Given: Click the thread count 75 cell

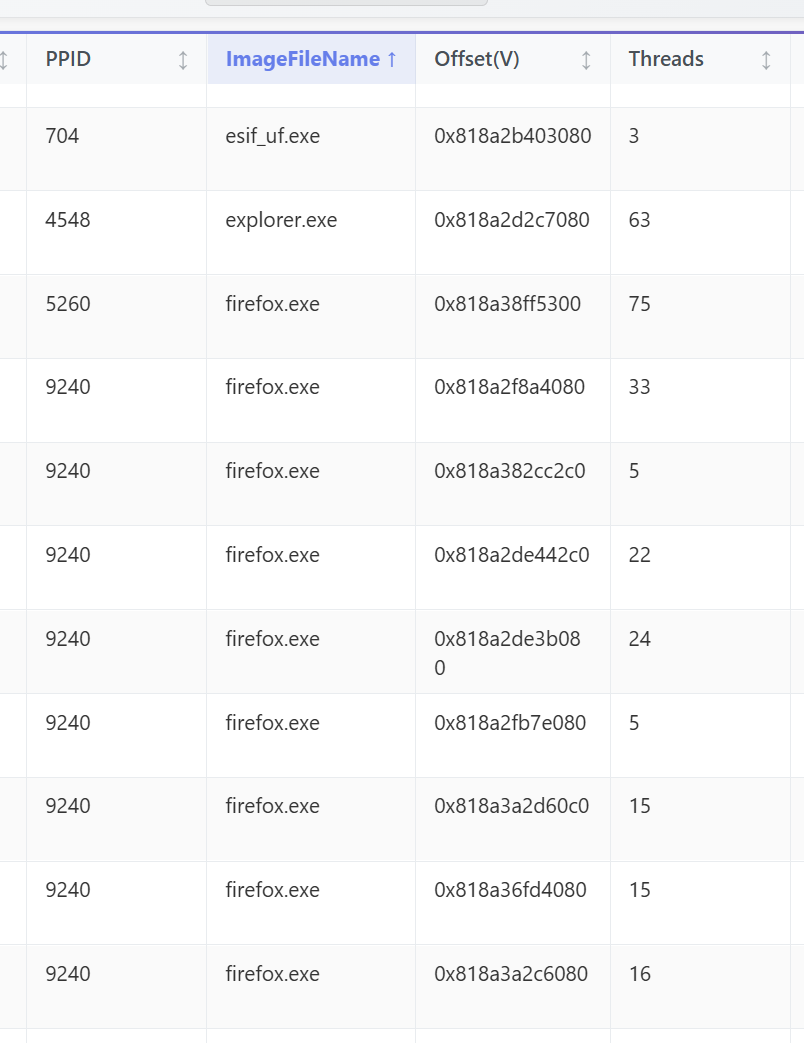Looking at the screenshot, I should pos(700,317).
